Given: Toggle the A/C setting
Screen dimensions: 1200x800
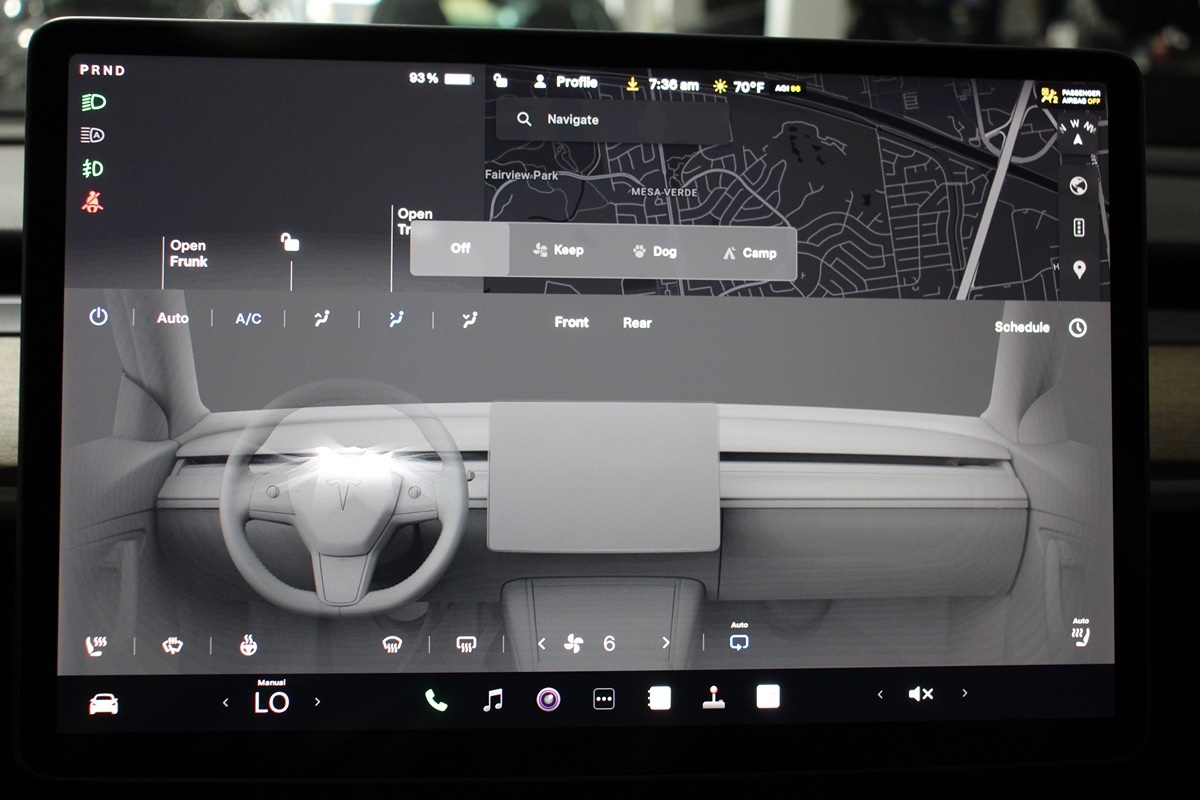Looking at the screenshot, I should 248,319.
